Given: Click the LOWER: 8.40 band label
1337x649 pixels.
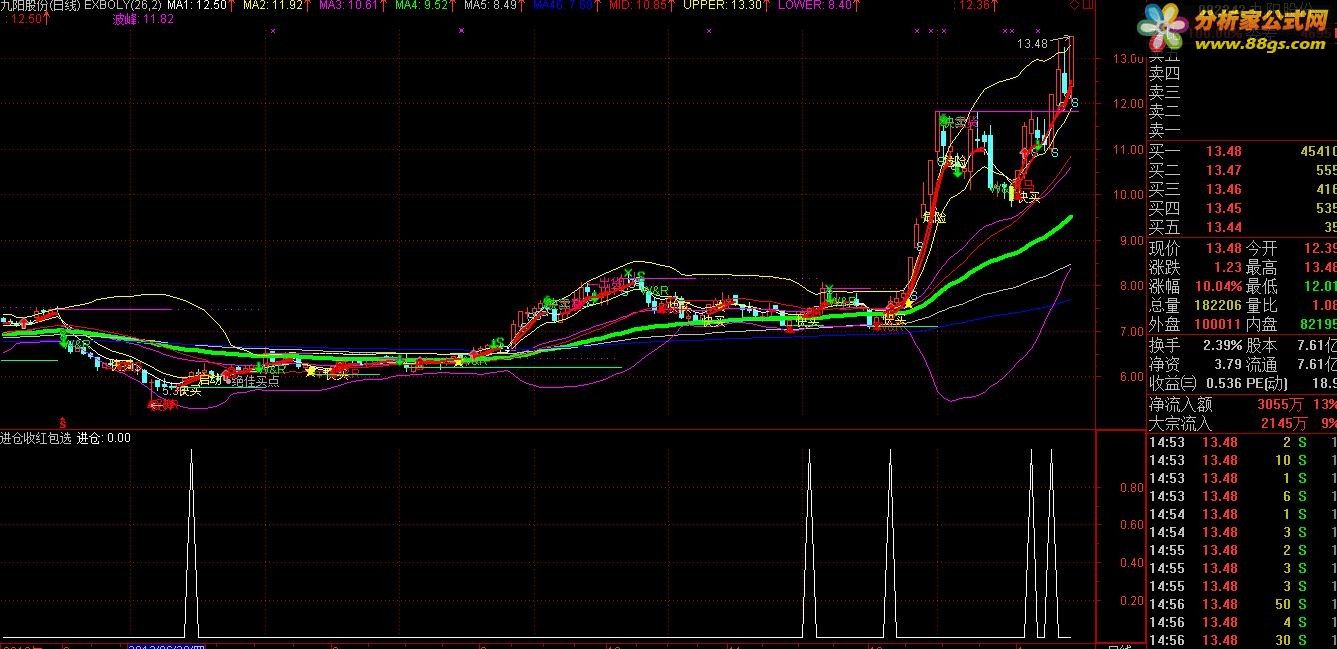Looking at the screenshot, I should tap(813, 6).
